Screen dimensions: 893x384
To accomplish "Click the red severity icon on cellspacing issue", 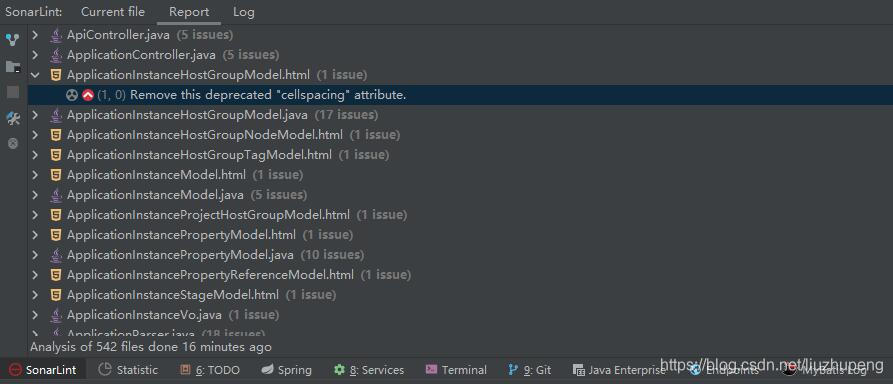I will pos(88,95).
